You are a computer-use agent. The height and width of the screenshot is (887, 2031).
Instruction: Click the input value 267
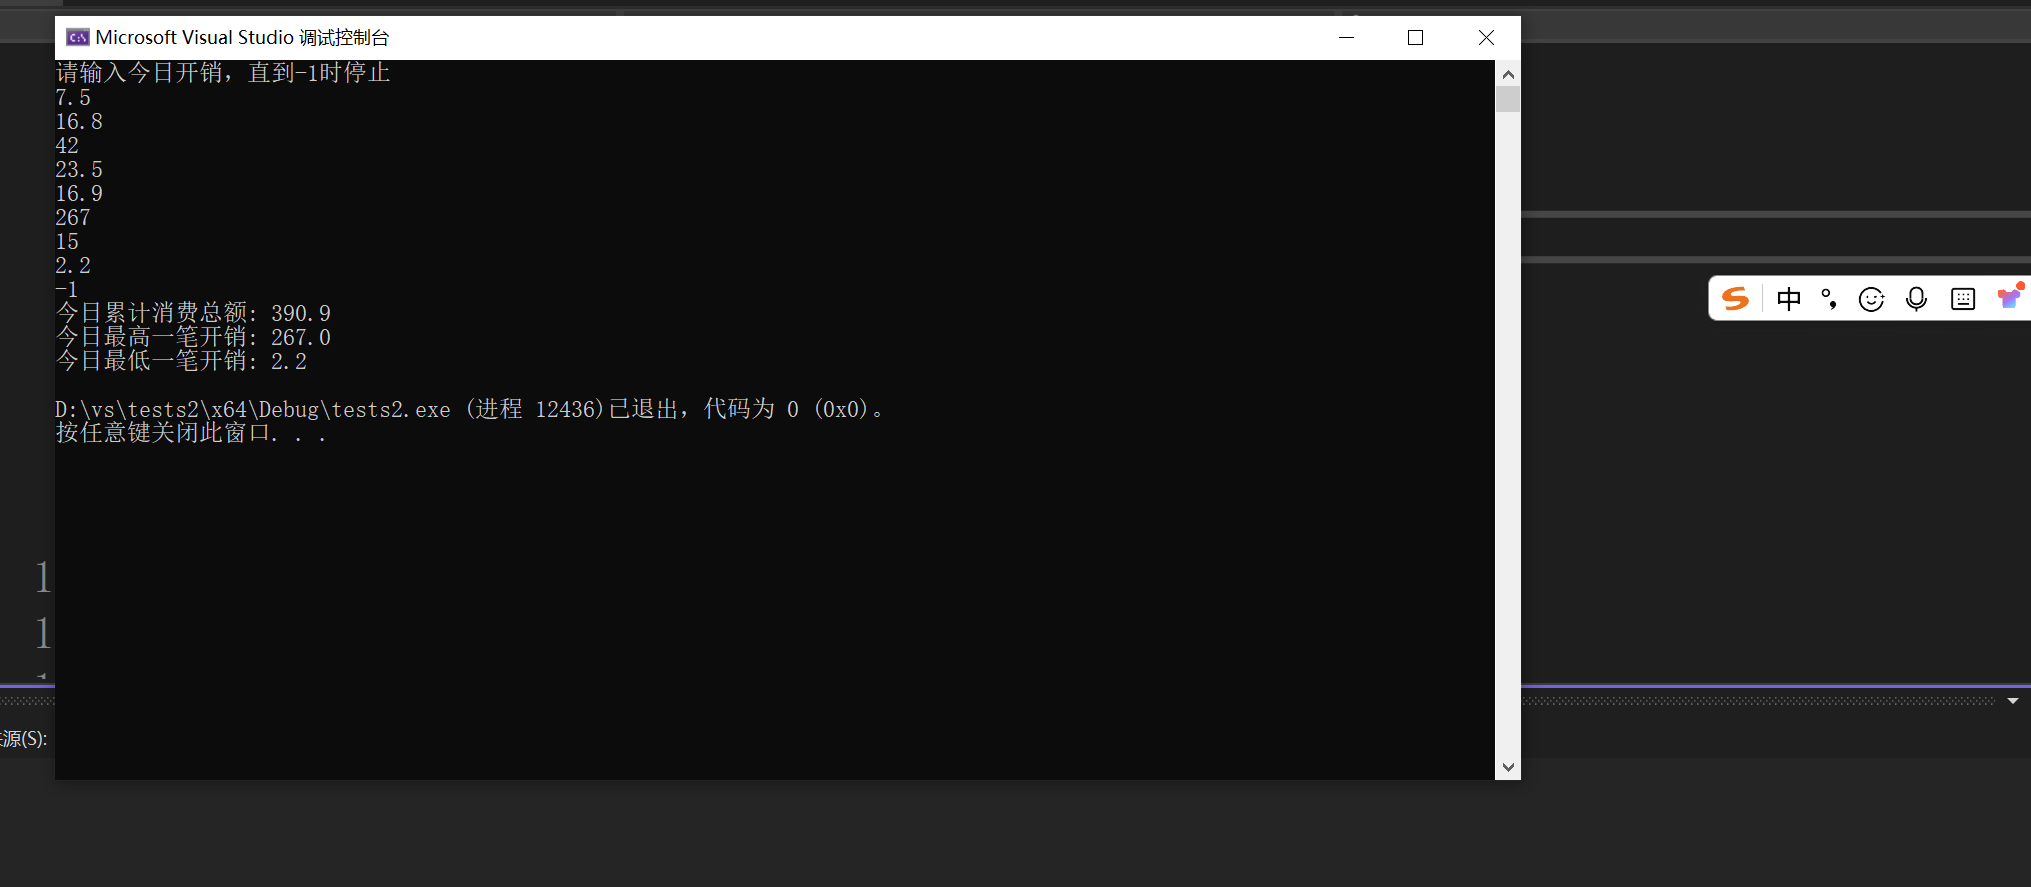coord(73,218)
